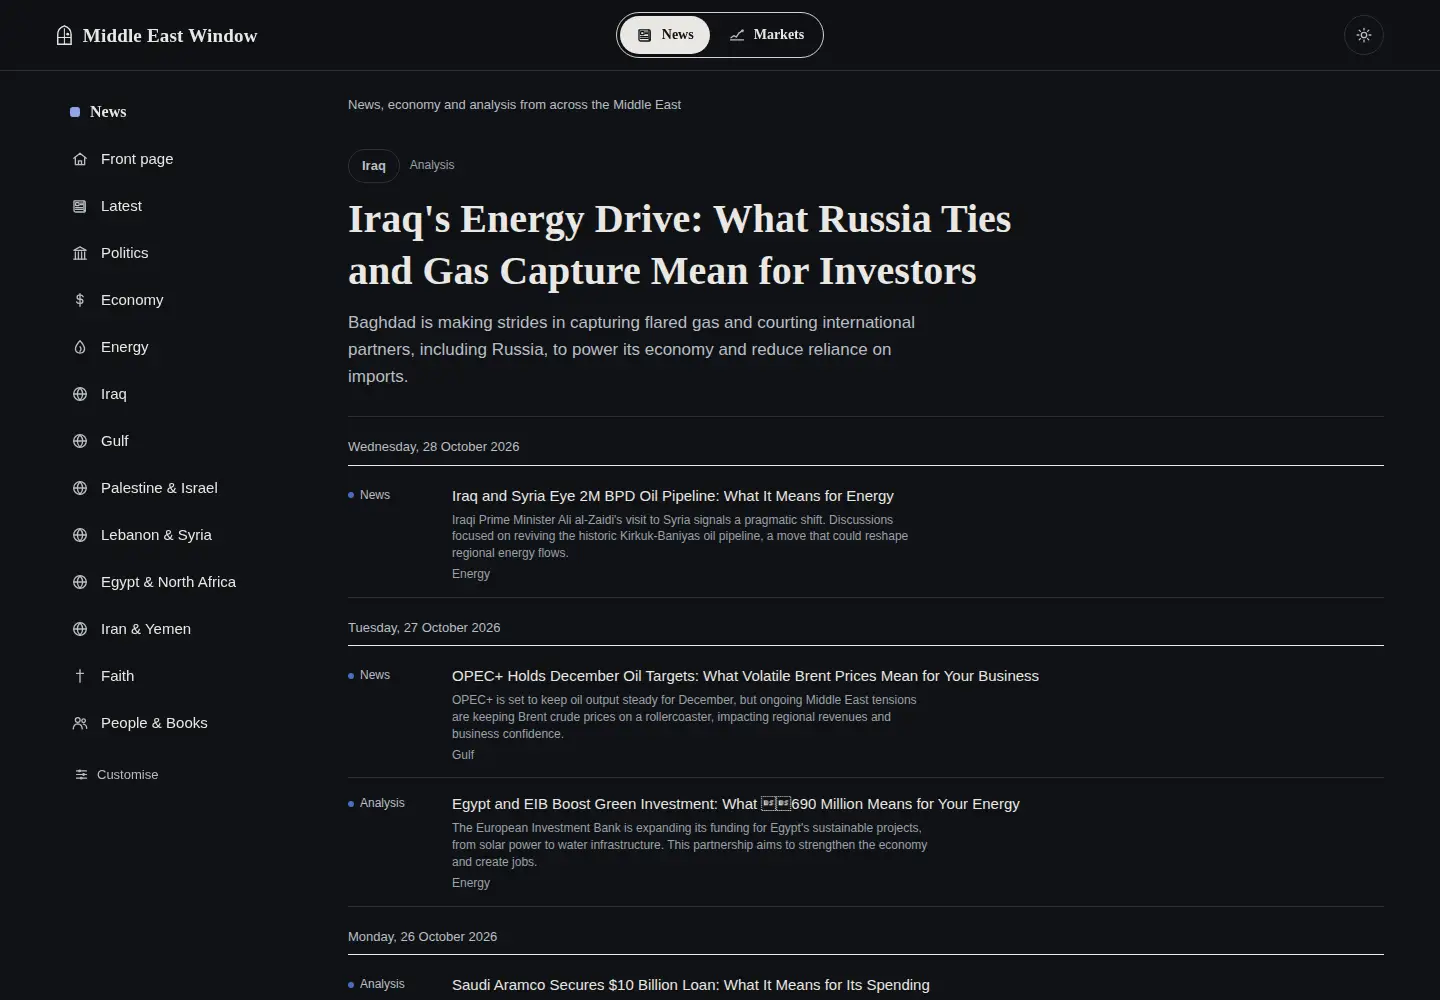Click the people icon beside People & Books
Viewport: 1440px width, 1000px height.
coord(80,723)
